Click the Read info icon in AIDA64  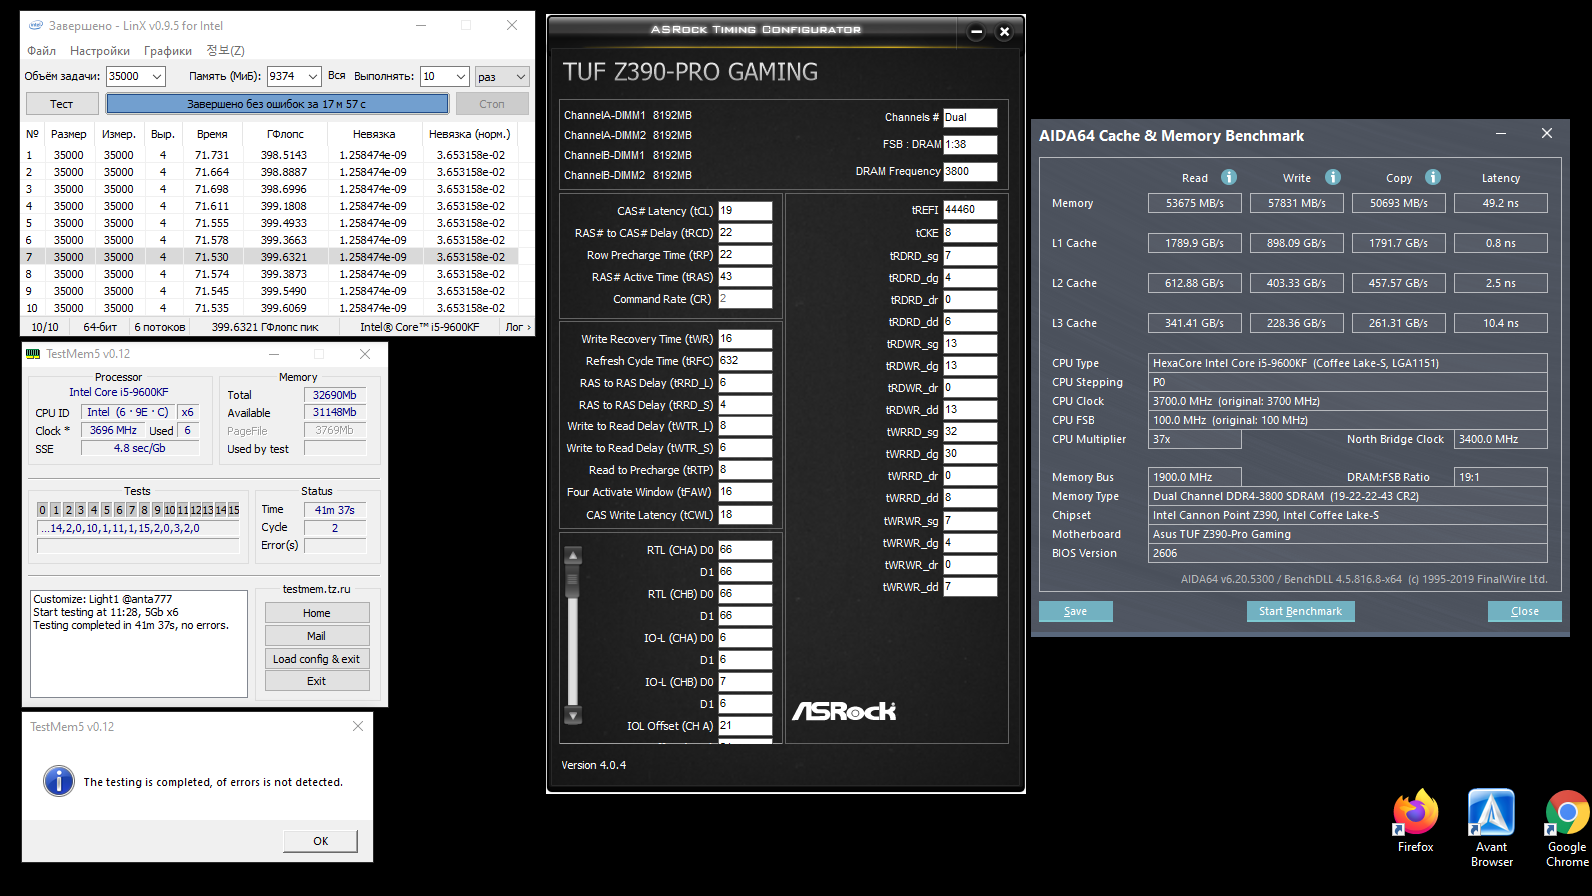click(x=1229, y=177)
